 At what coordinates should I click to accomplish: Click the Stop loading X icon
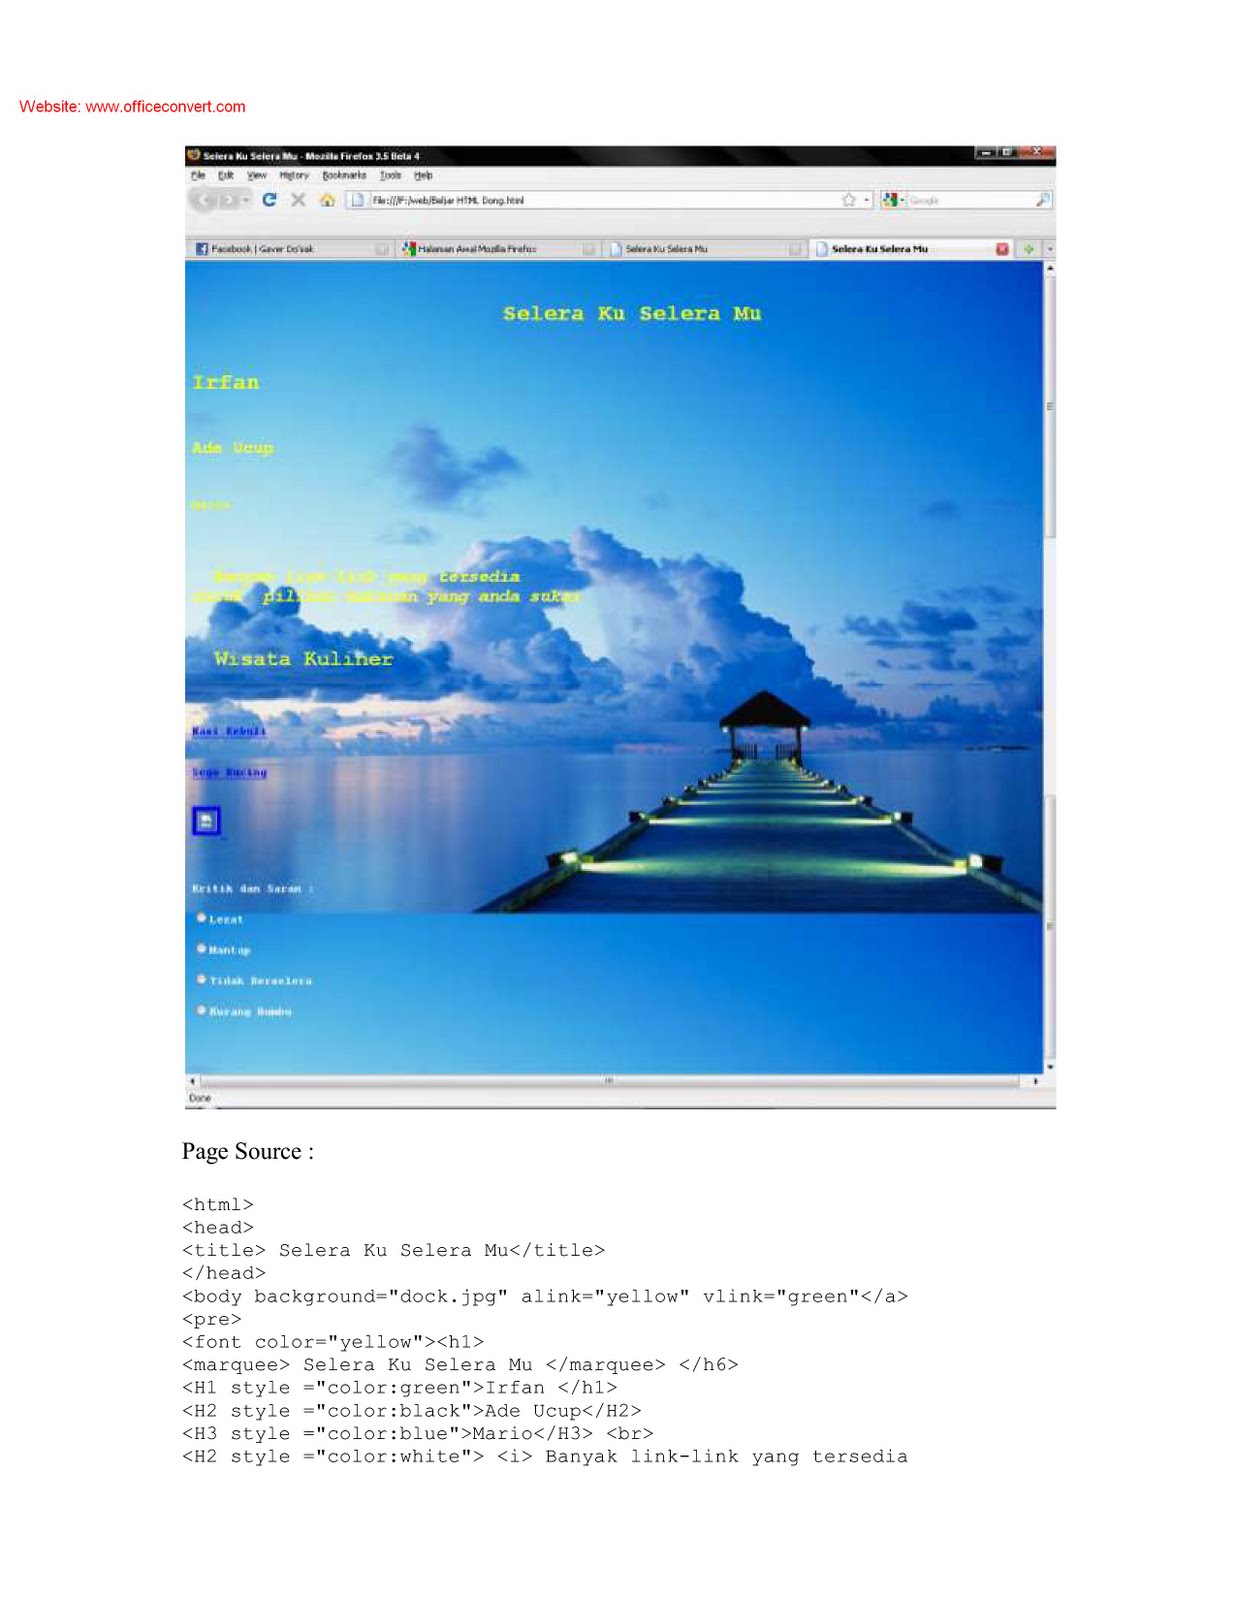[x=298, y=200]
